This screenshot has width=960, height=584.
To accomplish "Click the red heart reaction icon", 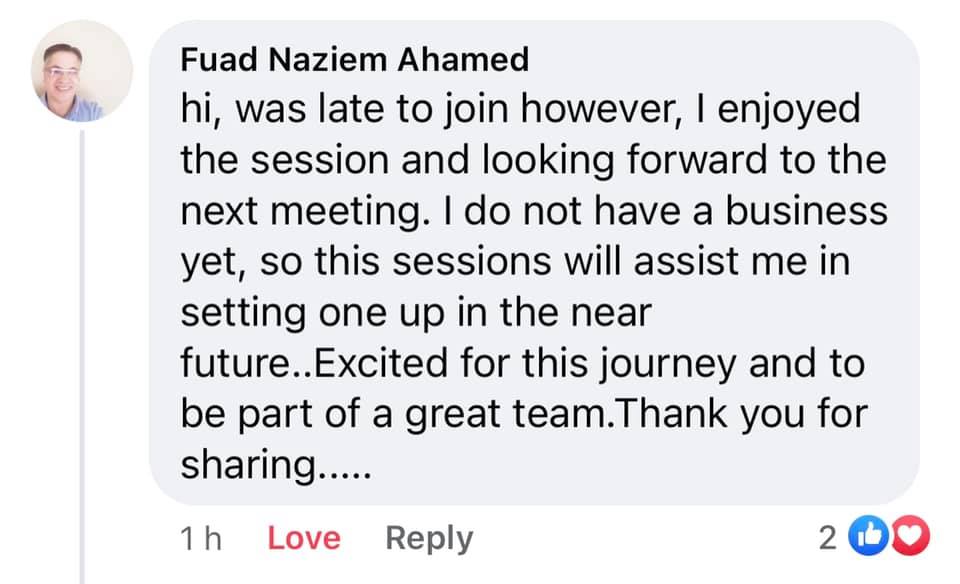I will click(x=910, y=536).
